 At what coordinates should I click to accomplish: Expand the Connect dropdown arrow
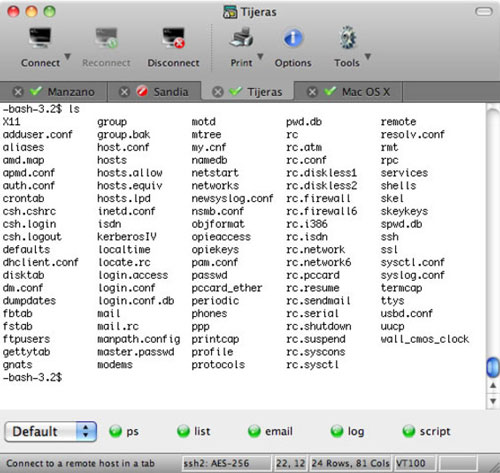tap(67, 56)
